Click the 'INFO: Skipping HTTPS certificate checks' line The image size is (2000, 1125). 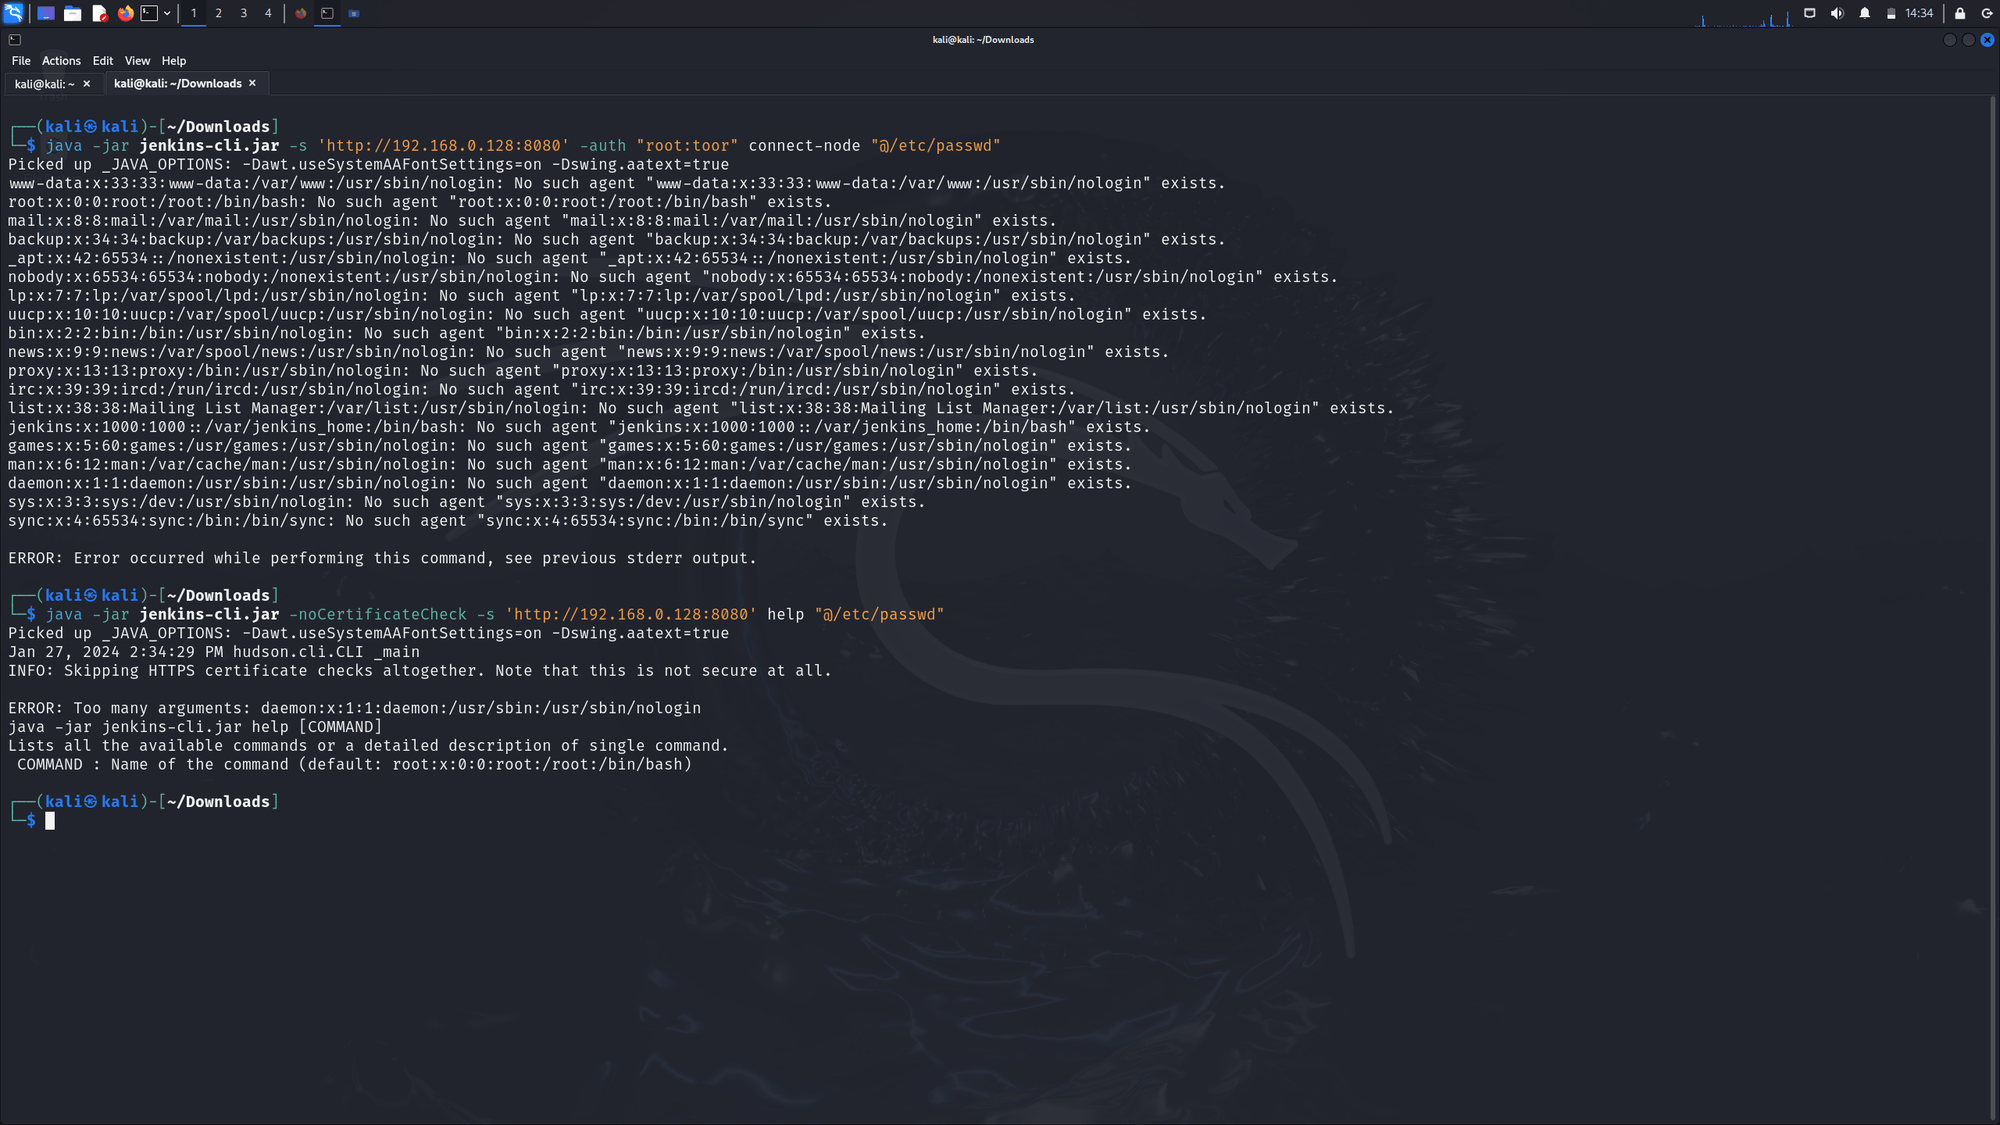(x=420, y=671)
